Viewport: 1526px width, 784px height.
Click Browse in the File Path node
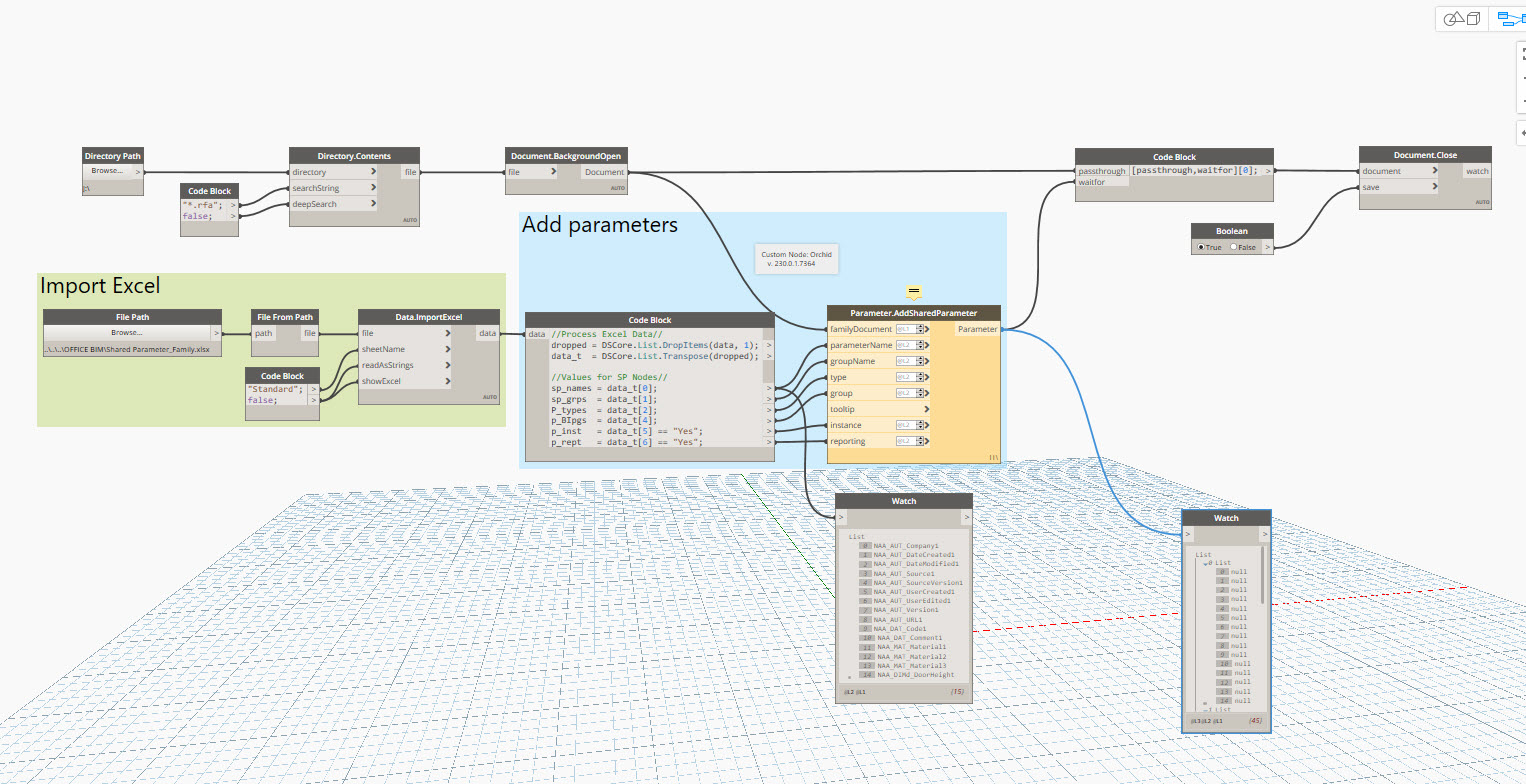tap(127, 332)
